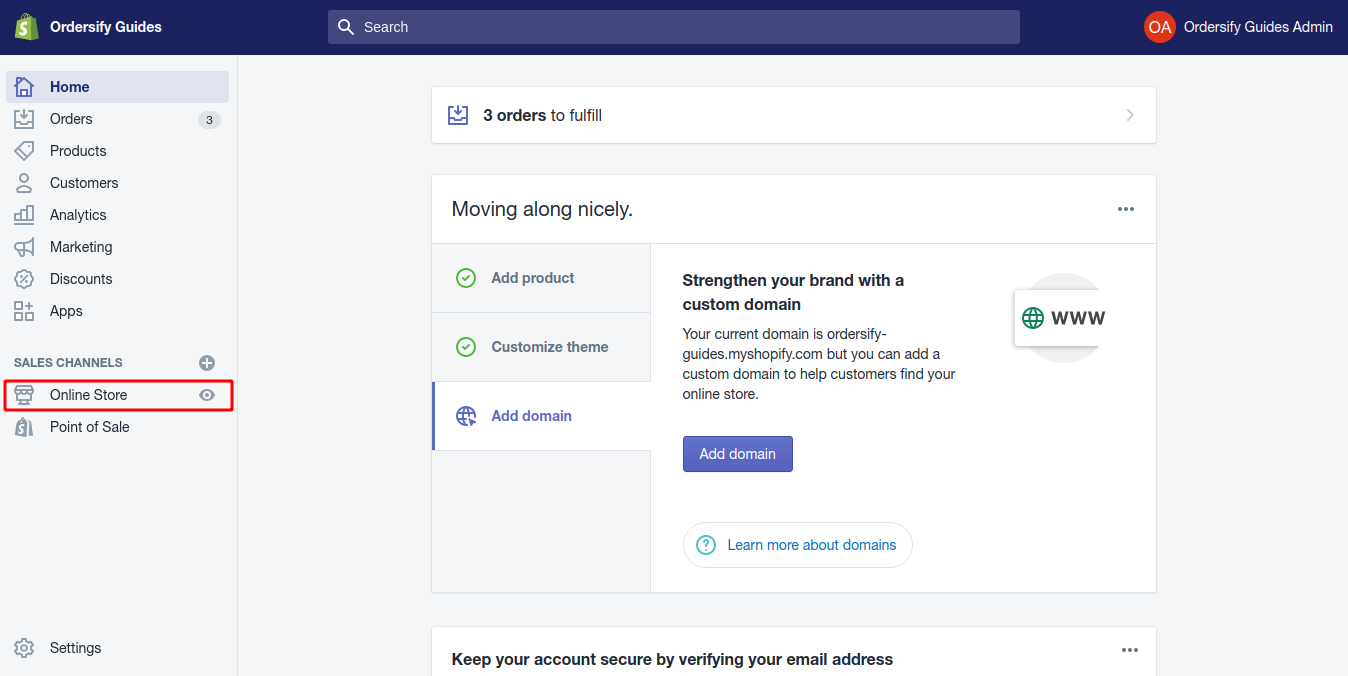View online store via eye icon
1348x676 pixels.
pos(207,395)
